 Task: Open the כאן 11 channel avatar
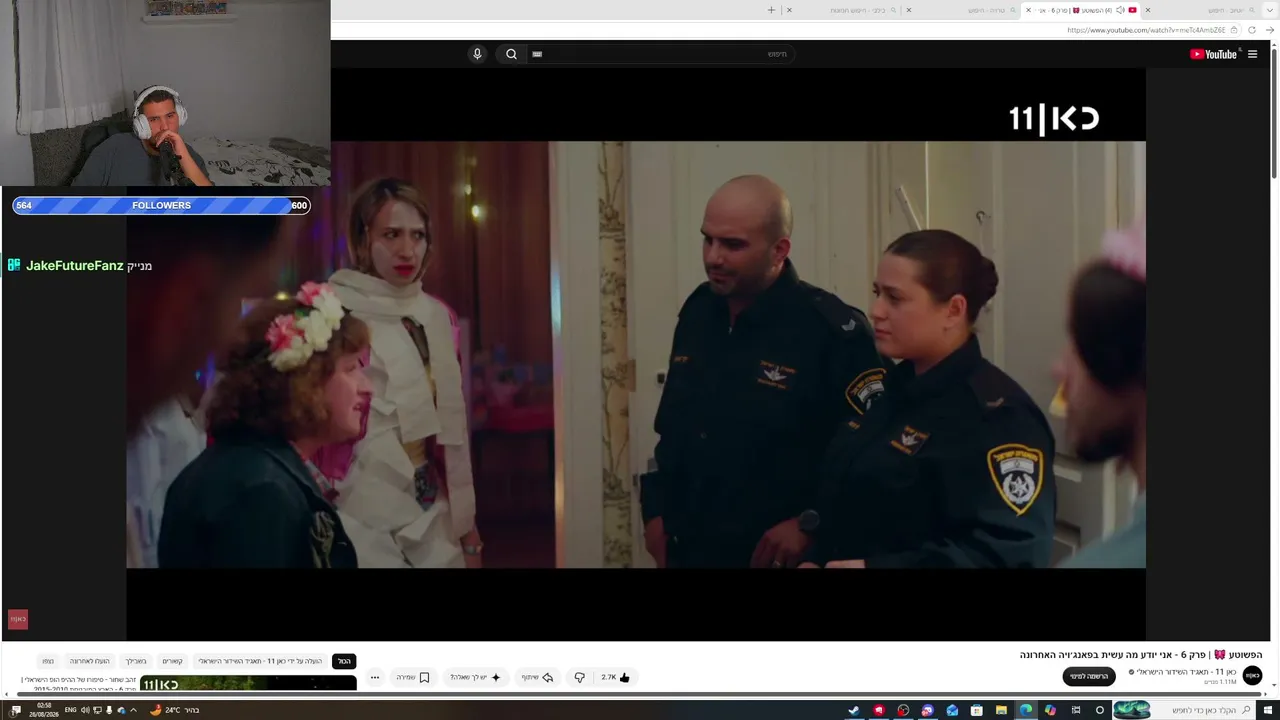(1252, 676)
